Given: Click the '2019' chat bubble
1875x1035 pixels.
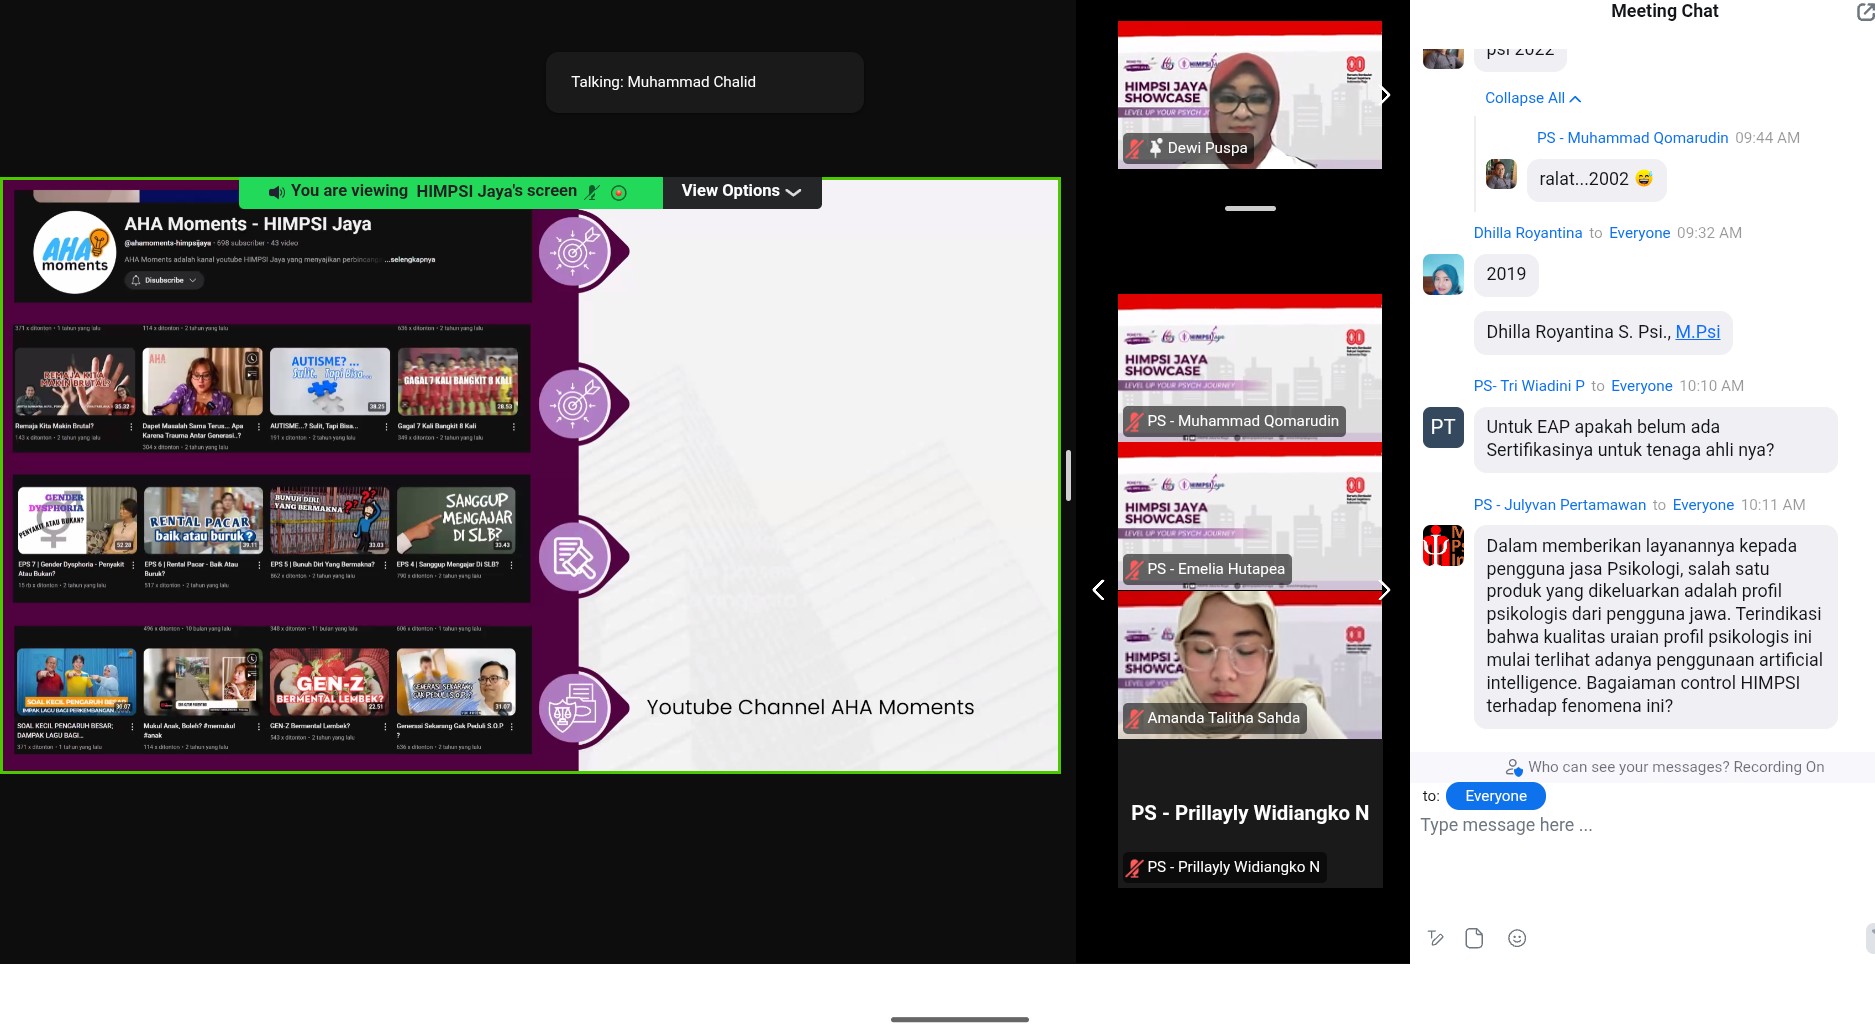Looking at the screenshot, I should pos(1506,275).
